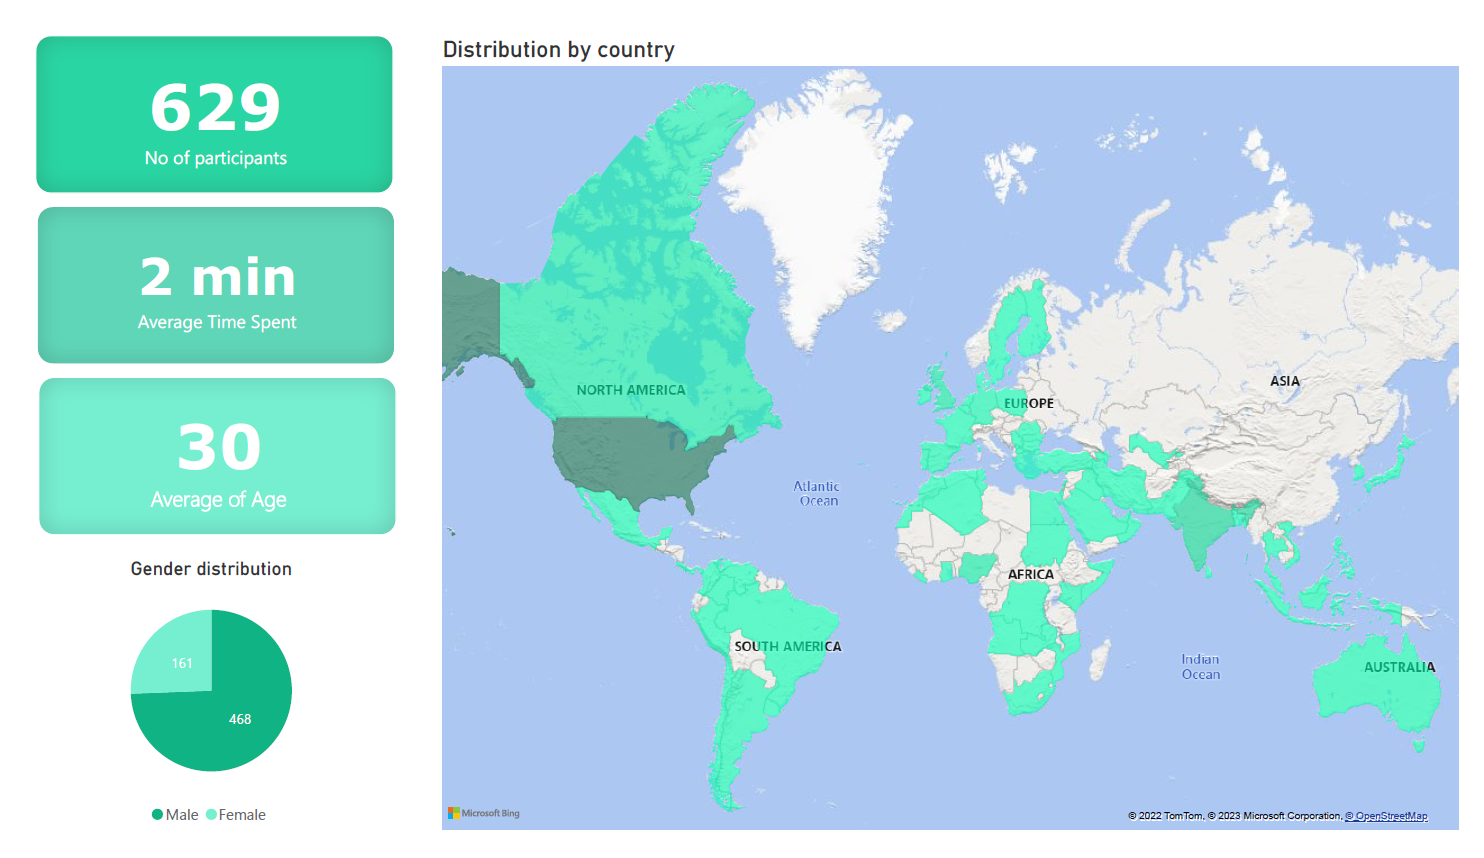Open the OpenStreetMap attribution link

click(x=1386, y=816)
